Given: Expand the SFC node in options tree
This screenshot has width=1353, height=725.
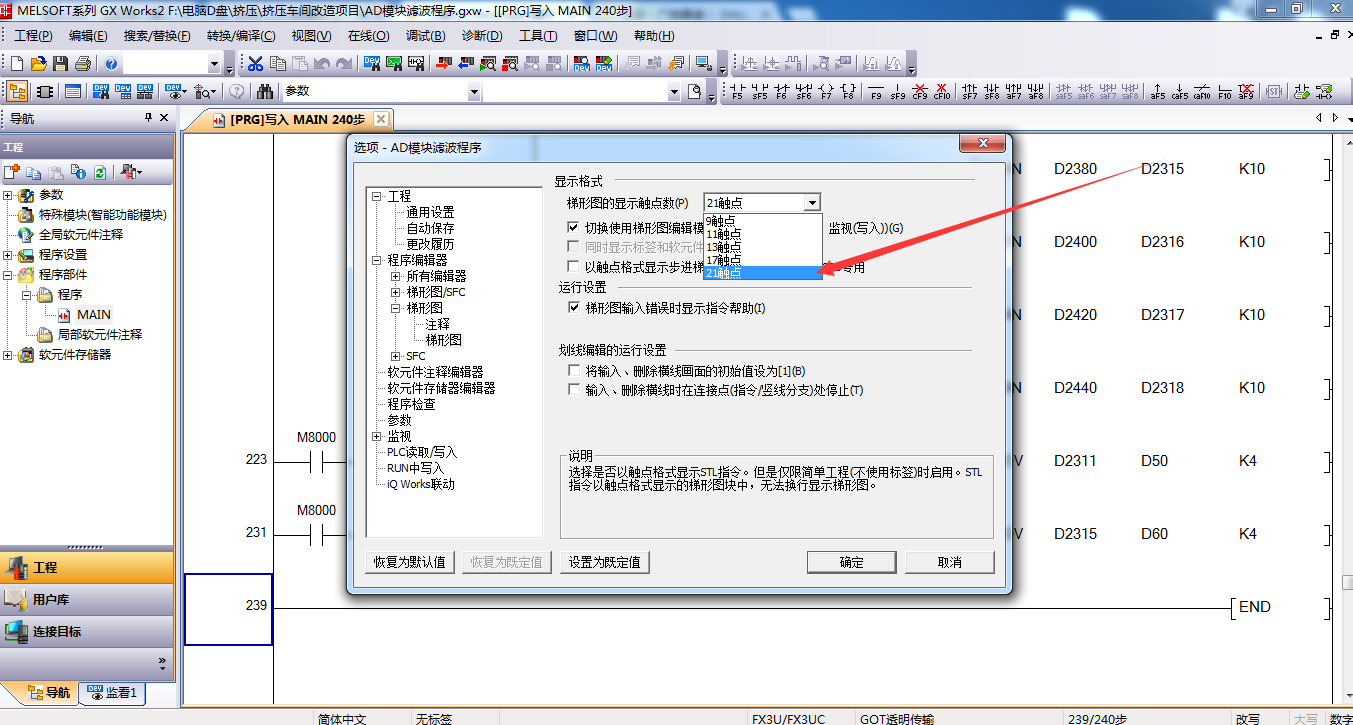Looking at the screenshot, I should [395, 356].
